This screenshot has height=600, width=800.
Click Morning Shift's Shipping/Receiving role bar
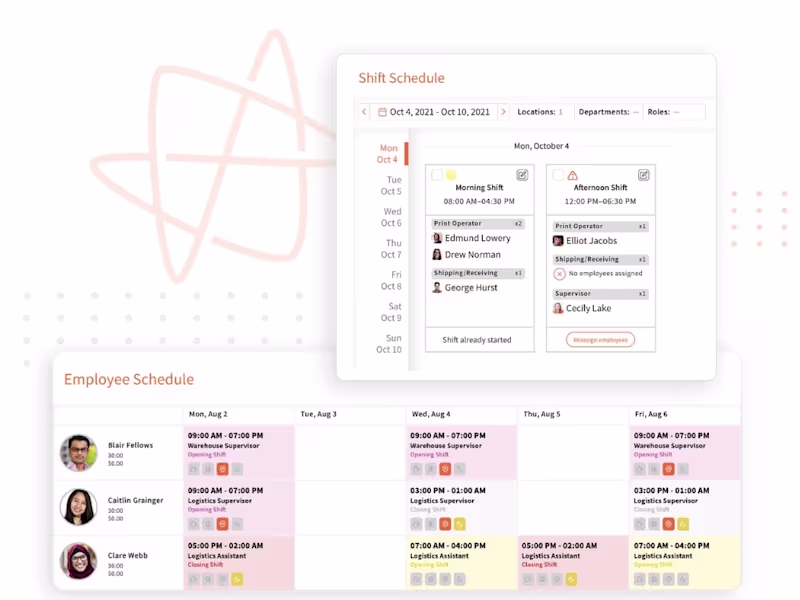(478, 273)
